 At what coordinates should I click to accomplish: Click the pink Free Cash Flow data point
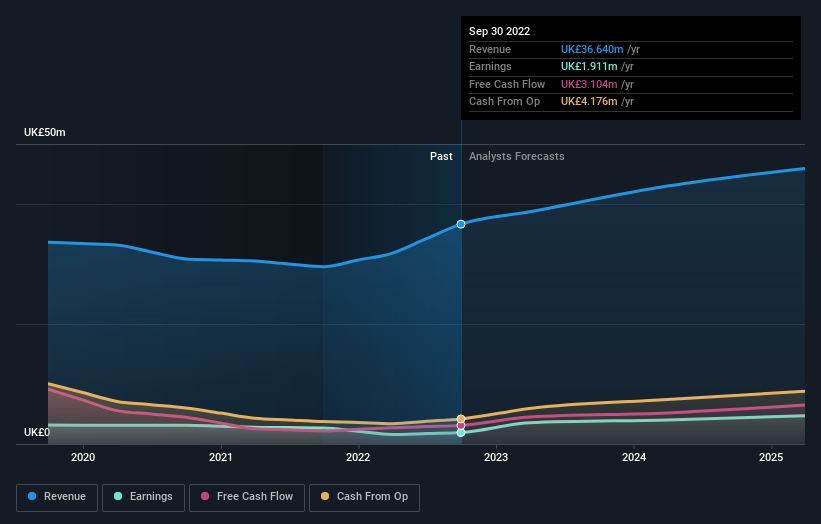461,426
